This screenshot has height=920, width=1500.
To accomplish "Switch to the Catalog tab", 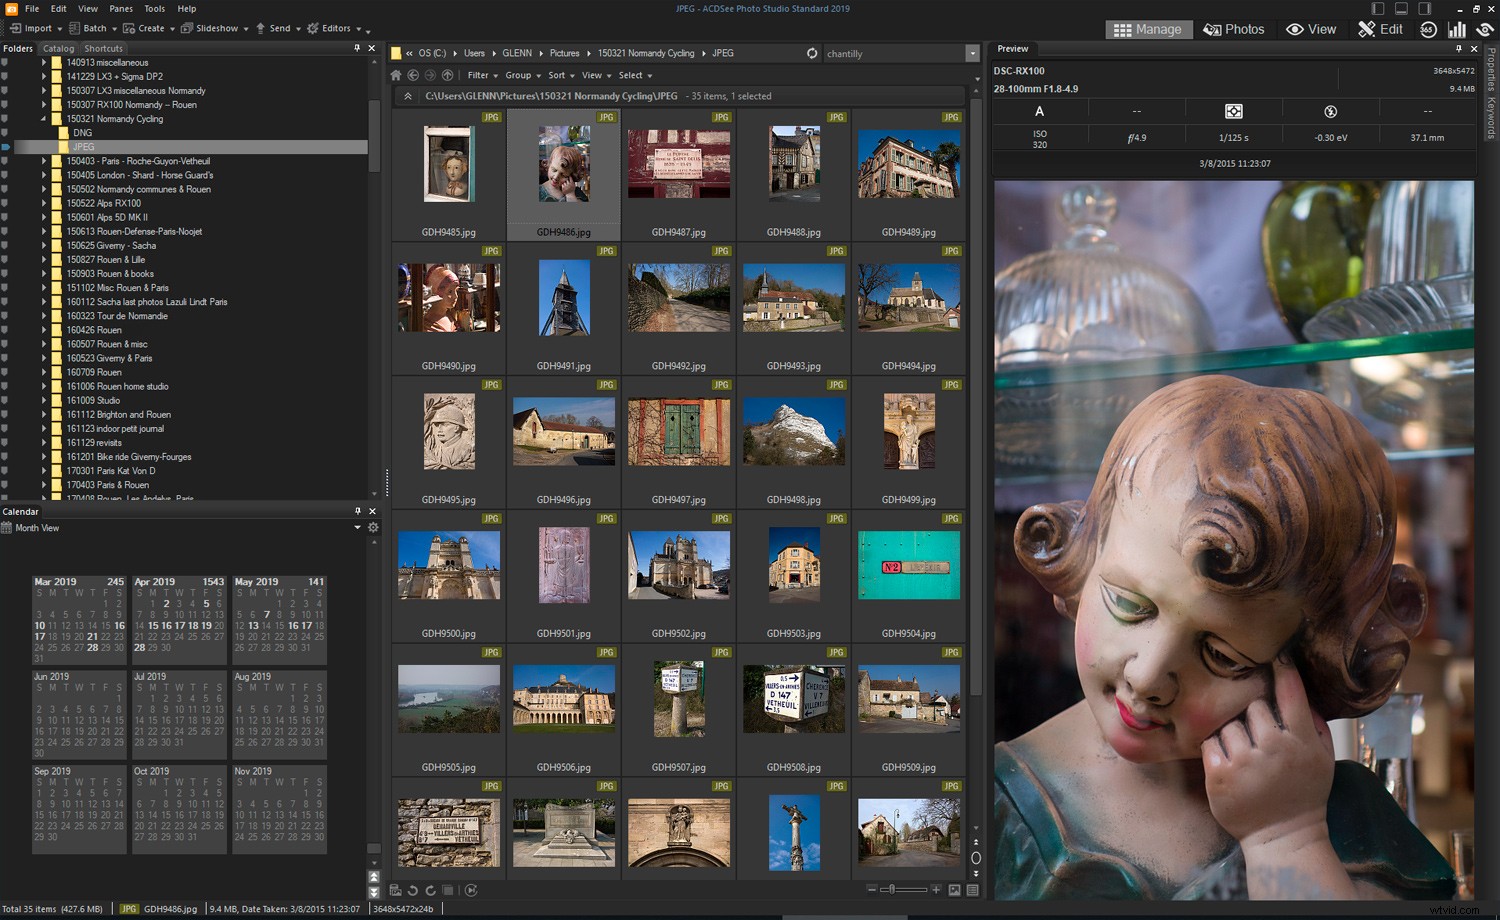I will click(x=58, y=47).
